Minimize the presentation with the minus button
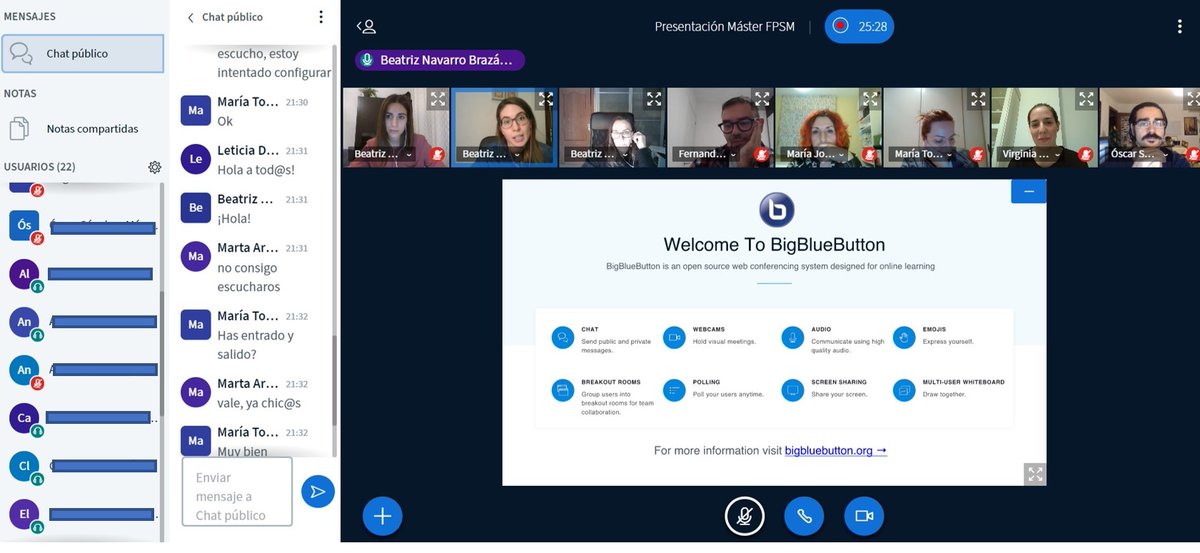Screen dimensions: 1200x553 pos(1029,191)
